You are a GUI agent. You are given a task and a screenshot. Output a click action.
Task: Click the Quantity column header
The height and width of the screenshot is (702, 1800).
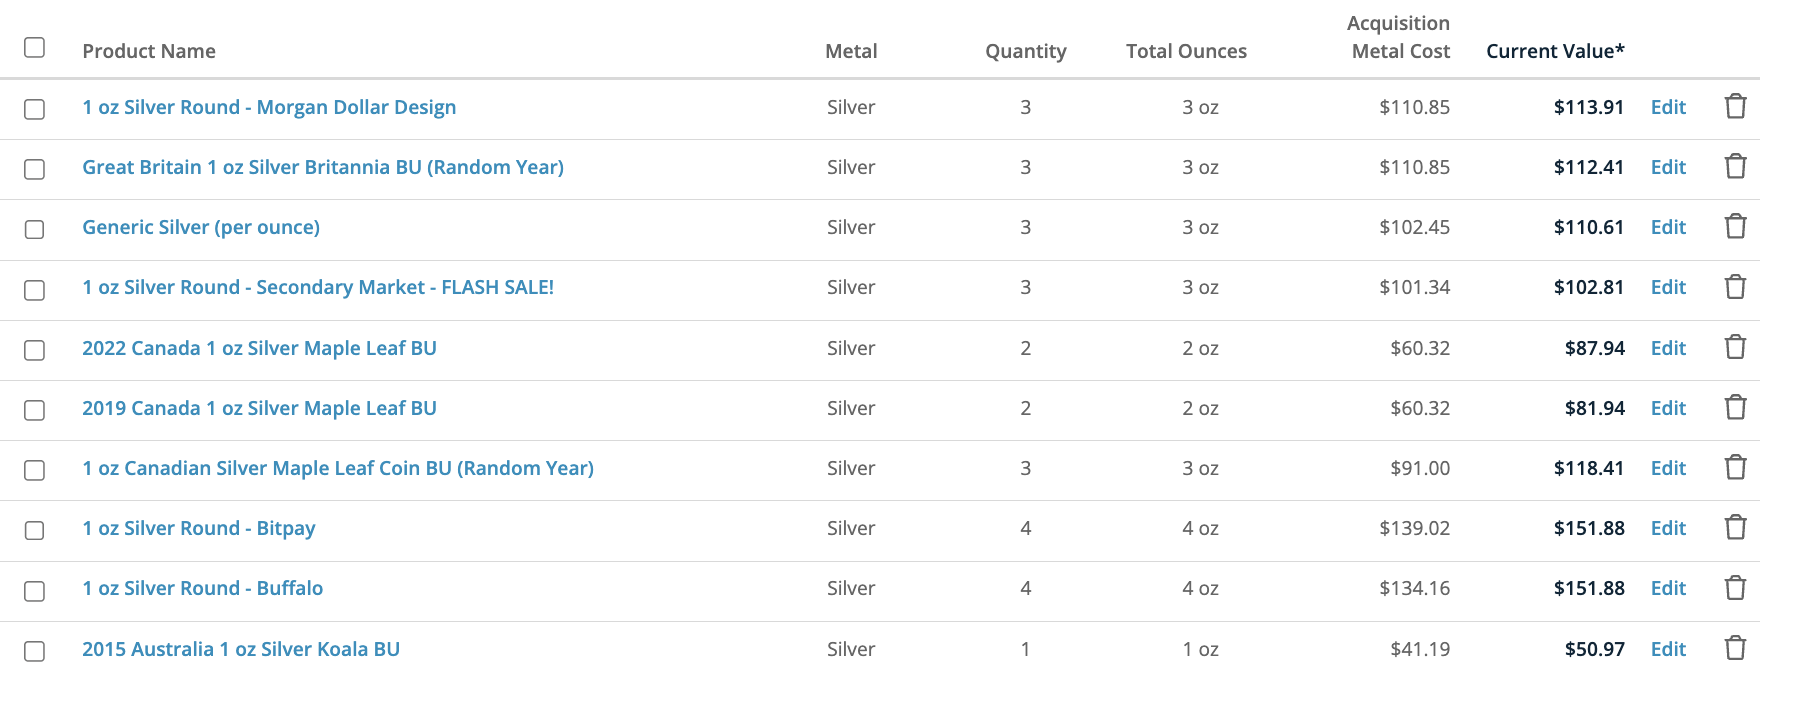(1026, 51)
